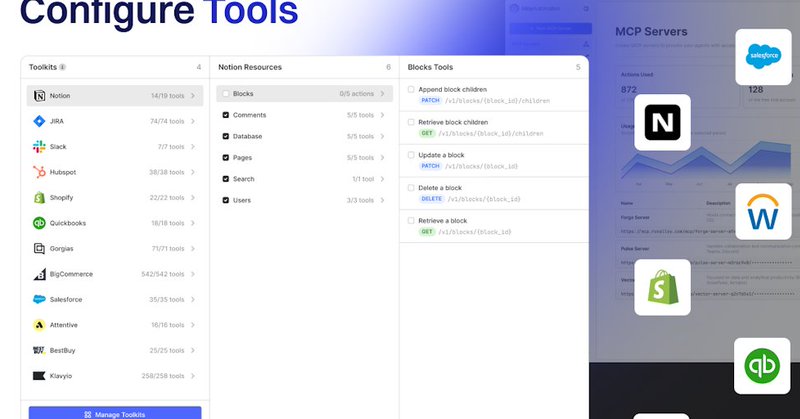Open the Salesforce toolkit row label
This screenshot has height=419, width=800.
click(x=66, y=300)
